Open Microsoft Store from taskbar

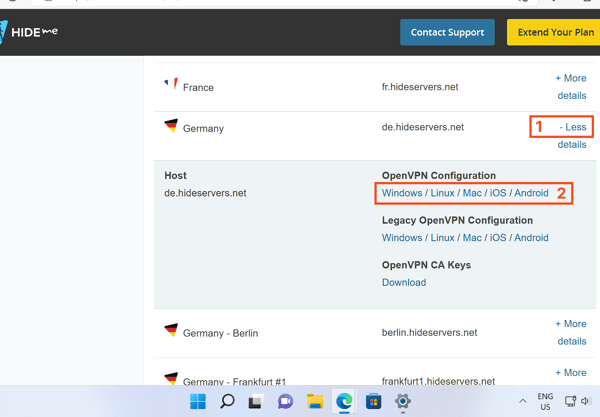(373, 401)
